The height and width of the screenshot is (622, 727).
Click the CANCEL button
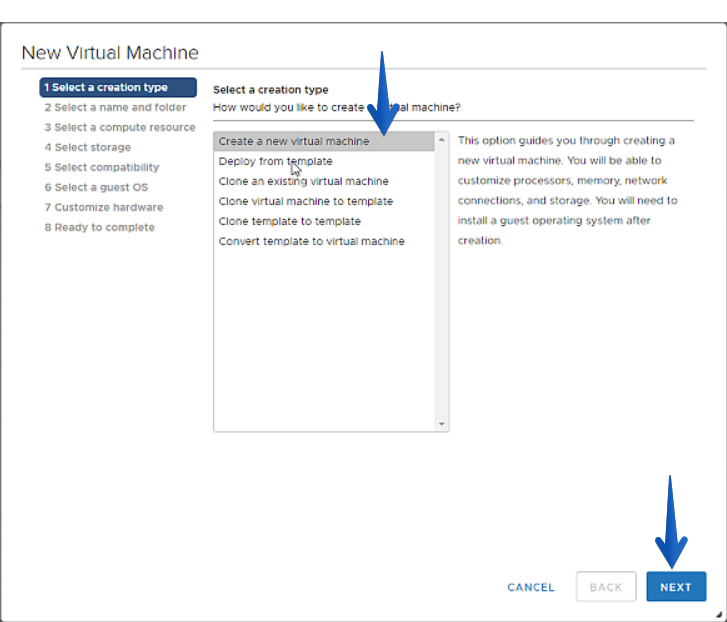tap(530, 587)
